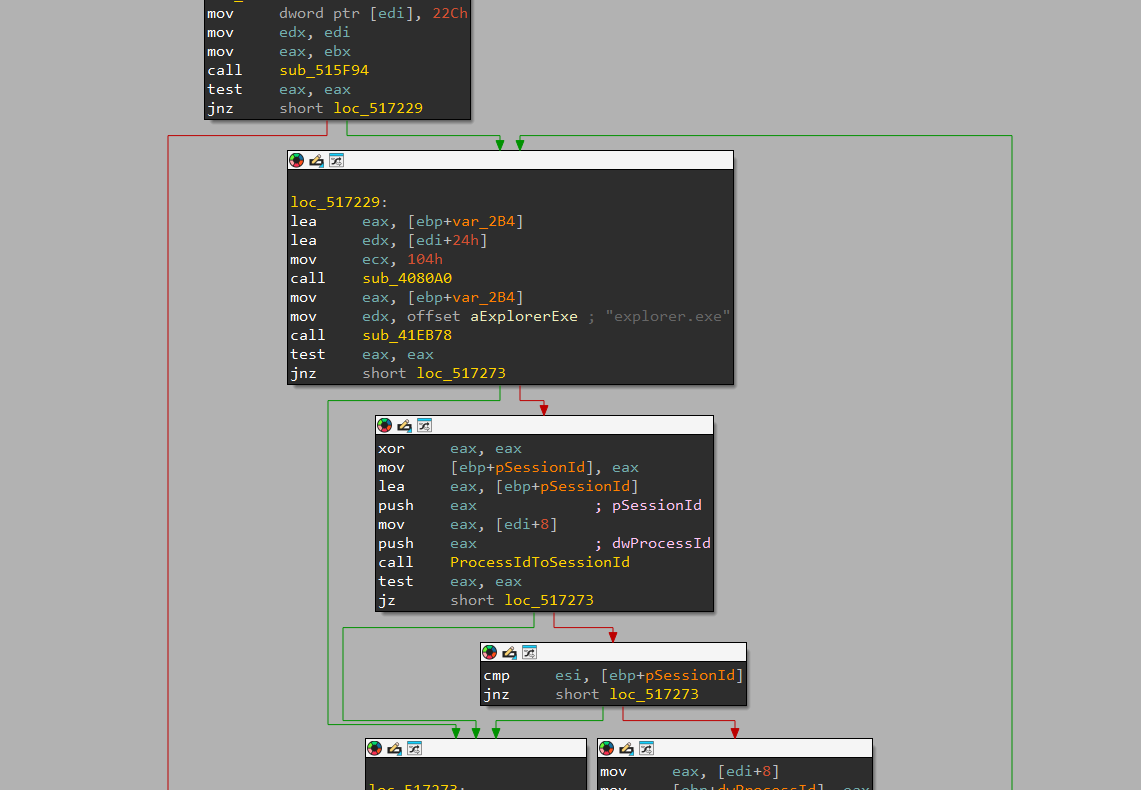This screenshot has width=1141, height=790.
Task: Click ProcessIdToSessionId call name
Action: pos(540,562)
